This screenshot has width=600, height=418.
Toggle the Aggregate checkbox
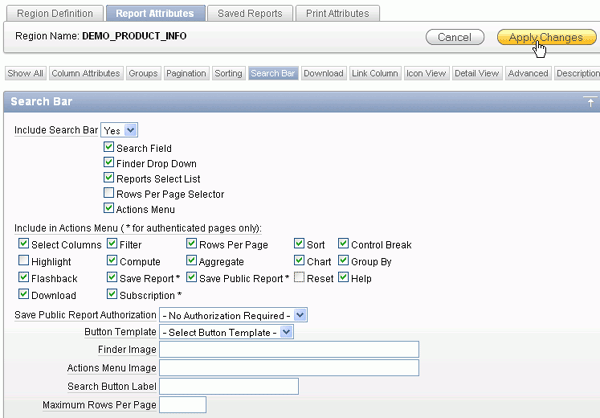[191, 260]
